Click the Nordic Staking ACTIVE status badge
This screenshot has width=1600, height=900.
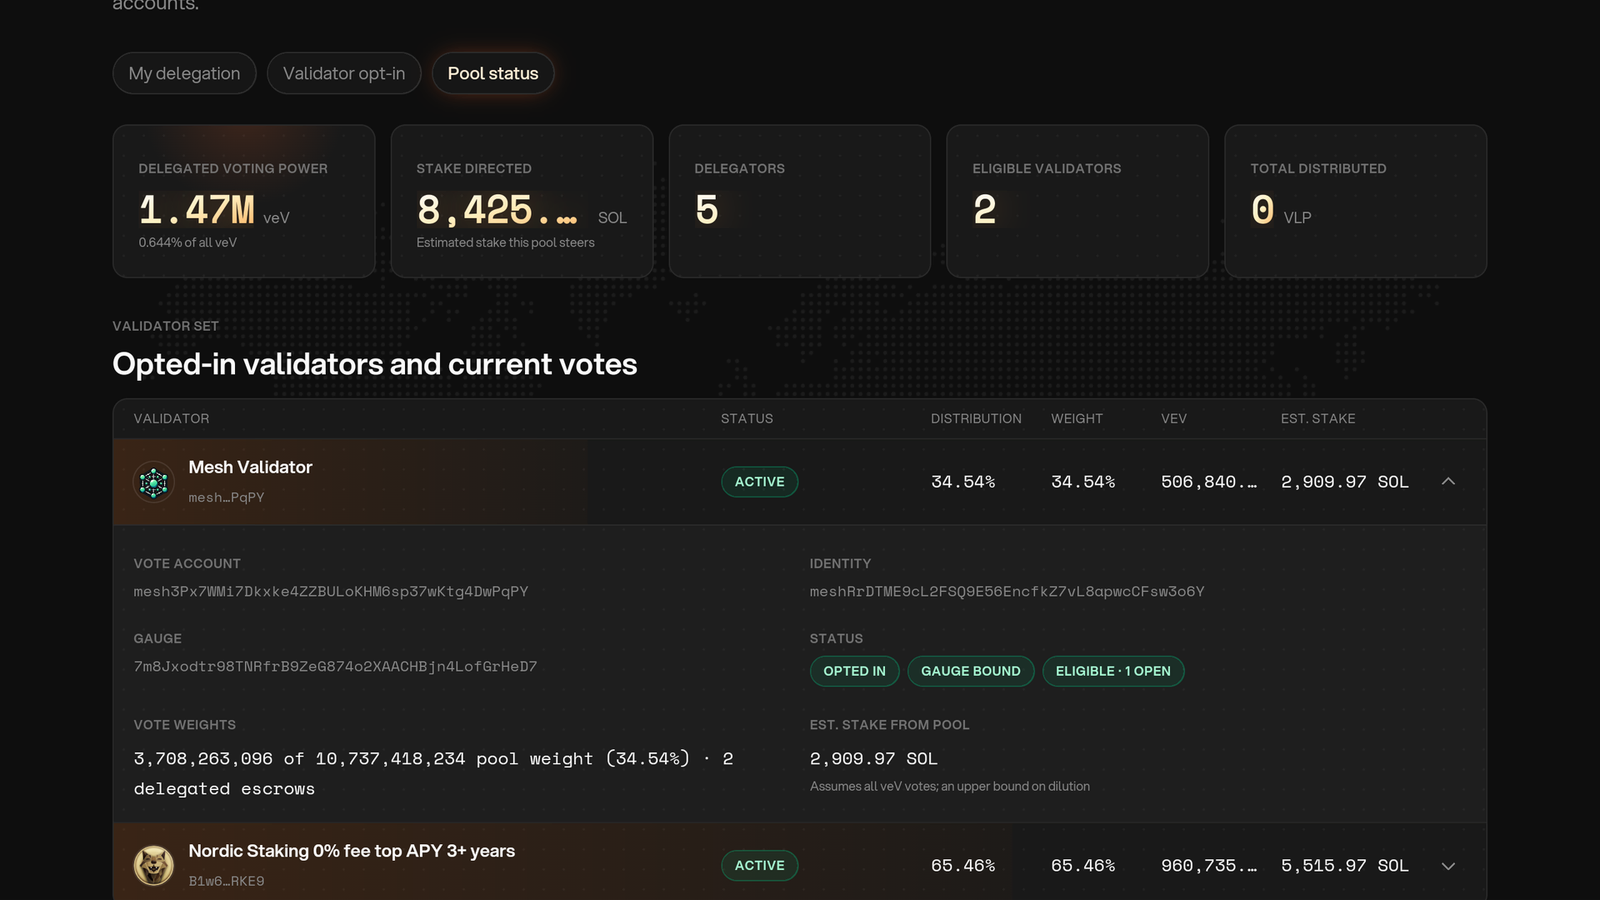click(x=760, y=866)
